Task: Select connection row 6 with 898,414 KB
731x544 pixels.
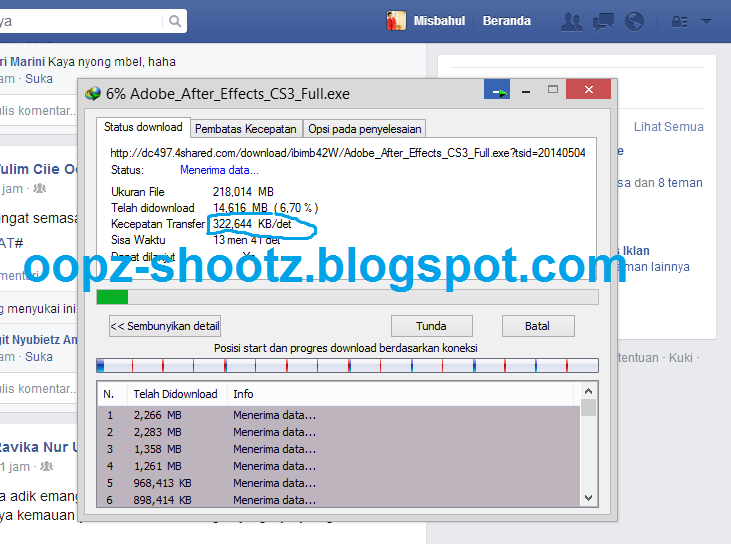Action: (x=338, y=500)
